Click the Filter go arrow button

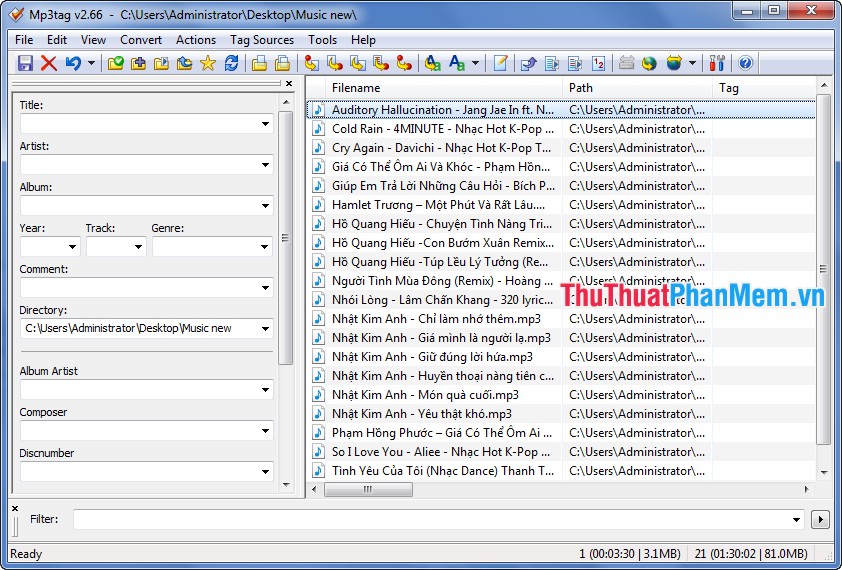[x=820, y=520]
